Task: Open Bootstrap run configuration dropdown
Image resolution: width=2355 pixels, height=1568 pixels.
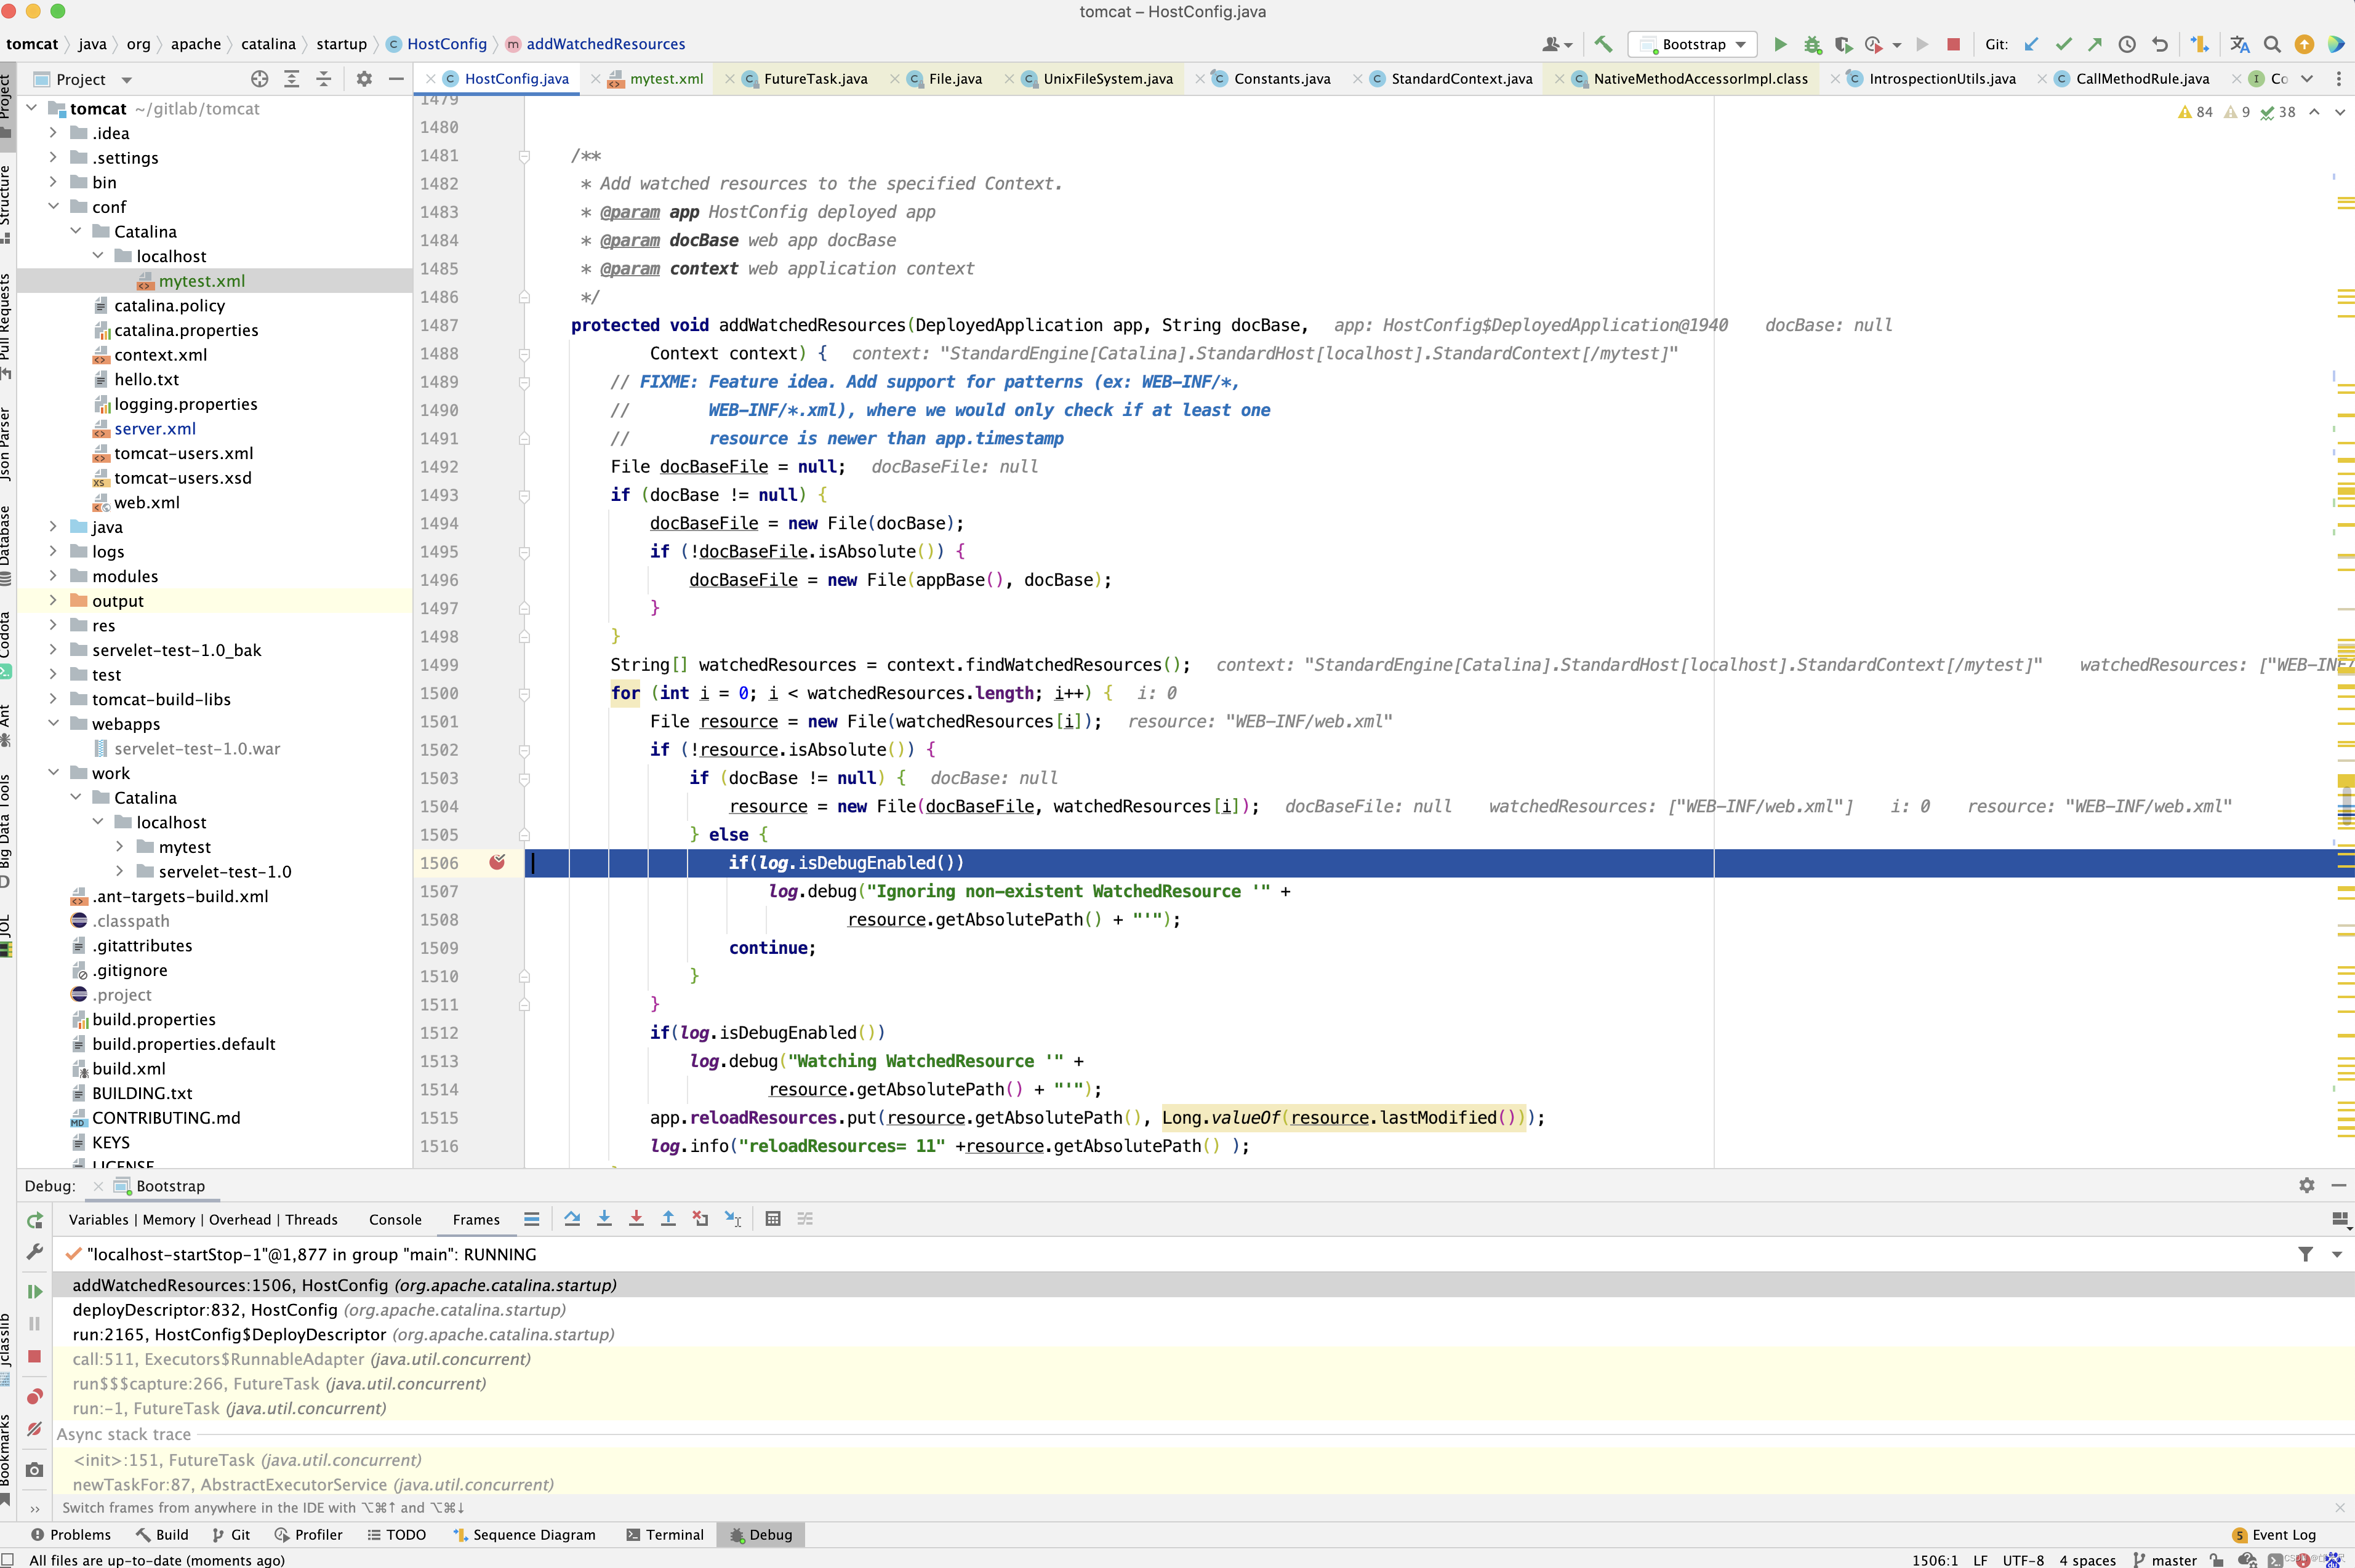Action: pyautogui.click(x=1692, y=44)
